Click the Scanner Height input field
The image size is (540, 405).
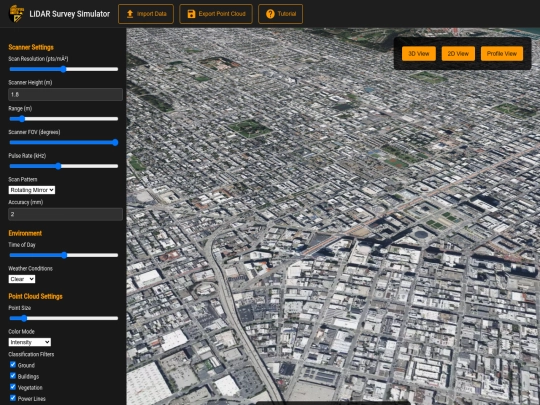click(x=65, y=94)
